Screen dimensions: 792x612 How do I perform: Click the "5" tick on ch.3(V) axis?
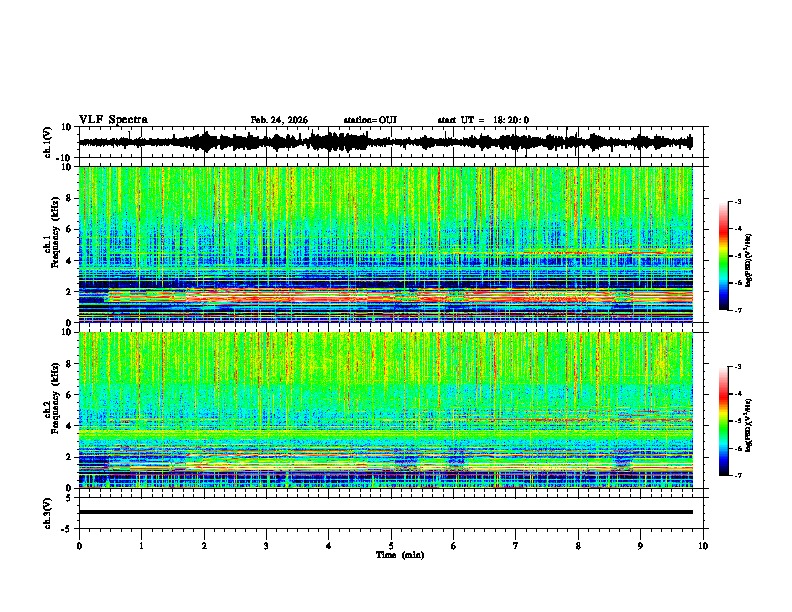pyautogui.click(x=69, y=497)
